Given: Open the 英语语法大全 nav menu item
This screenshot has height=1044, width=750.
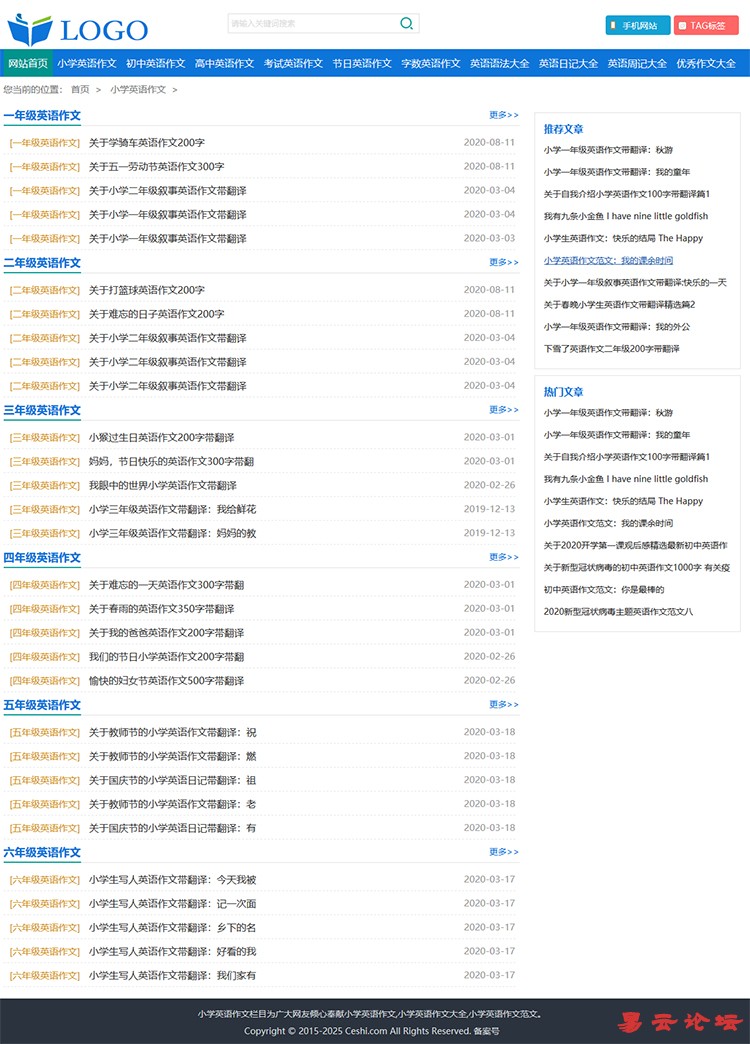Looking at the screenshot, I should (500, 63).
